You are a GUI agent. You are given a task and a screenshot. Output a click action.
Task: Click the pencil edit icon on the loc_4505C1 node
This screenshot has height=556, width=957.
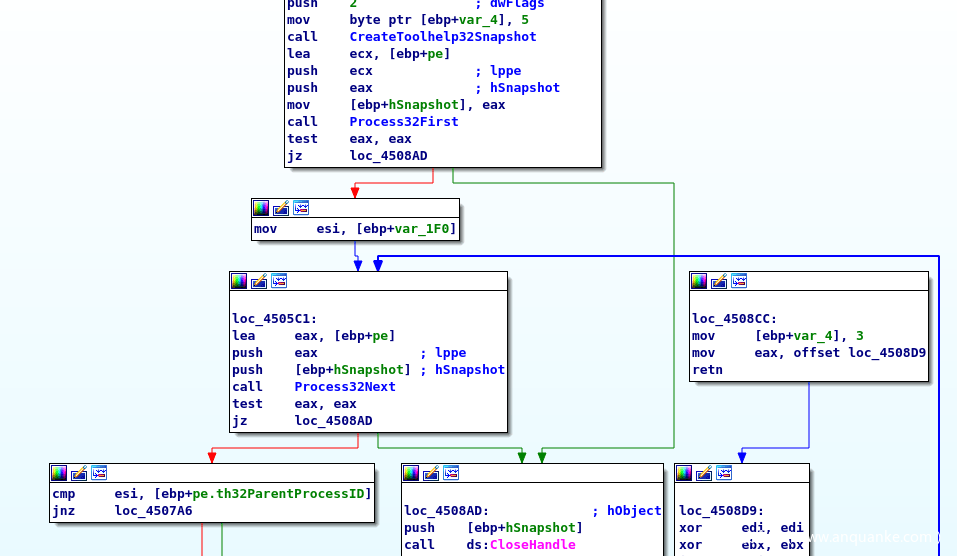259,281
